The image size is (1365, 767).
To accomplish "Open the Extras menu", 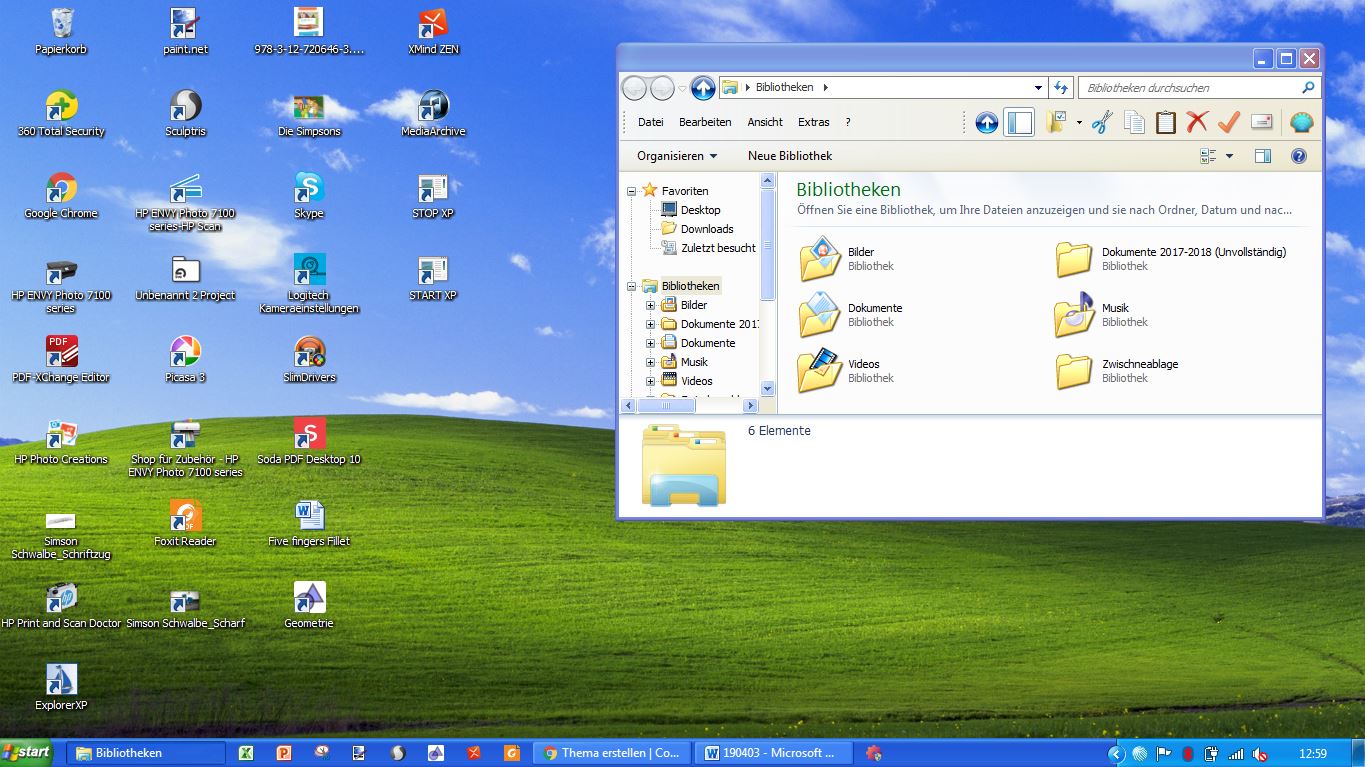I will pos(813,122).
